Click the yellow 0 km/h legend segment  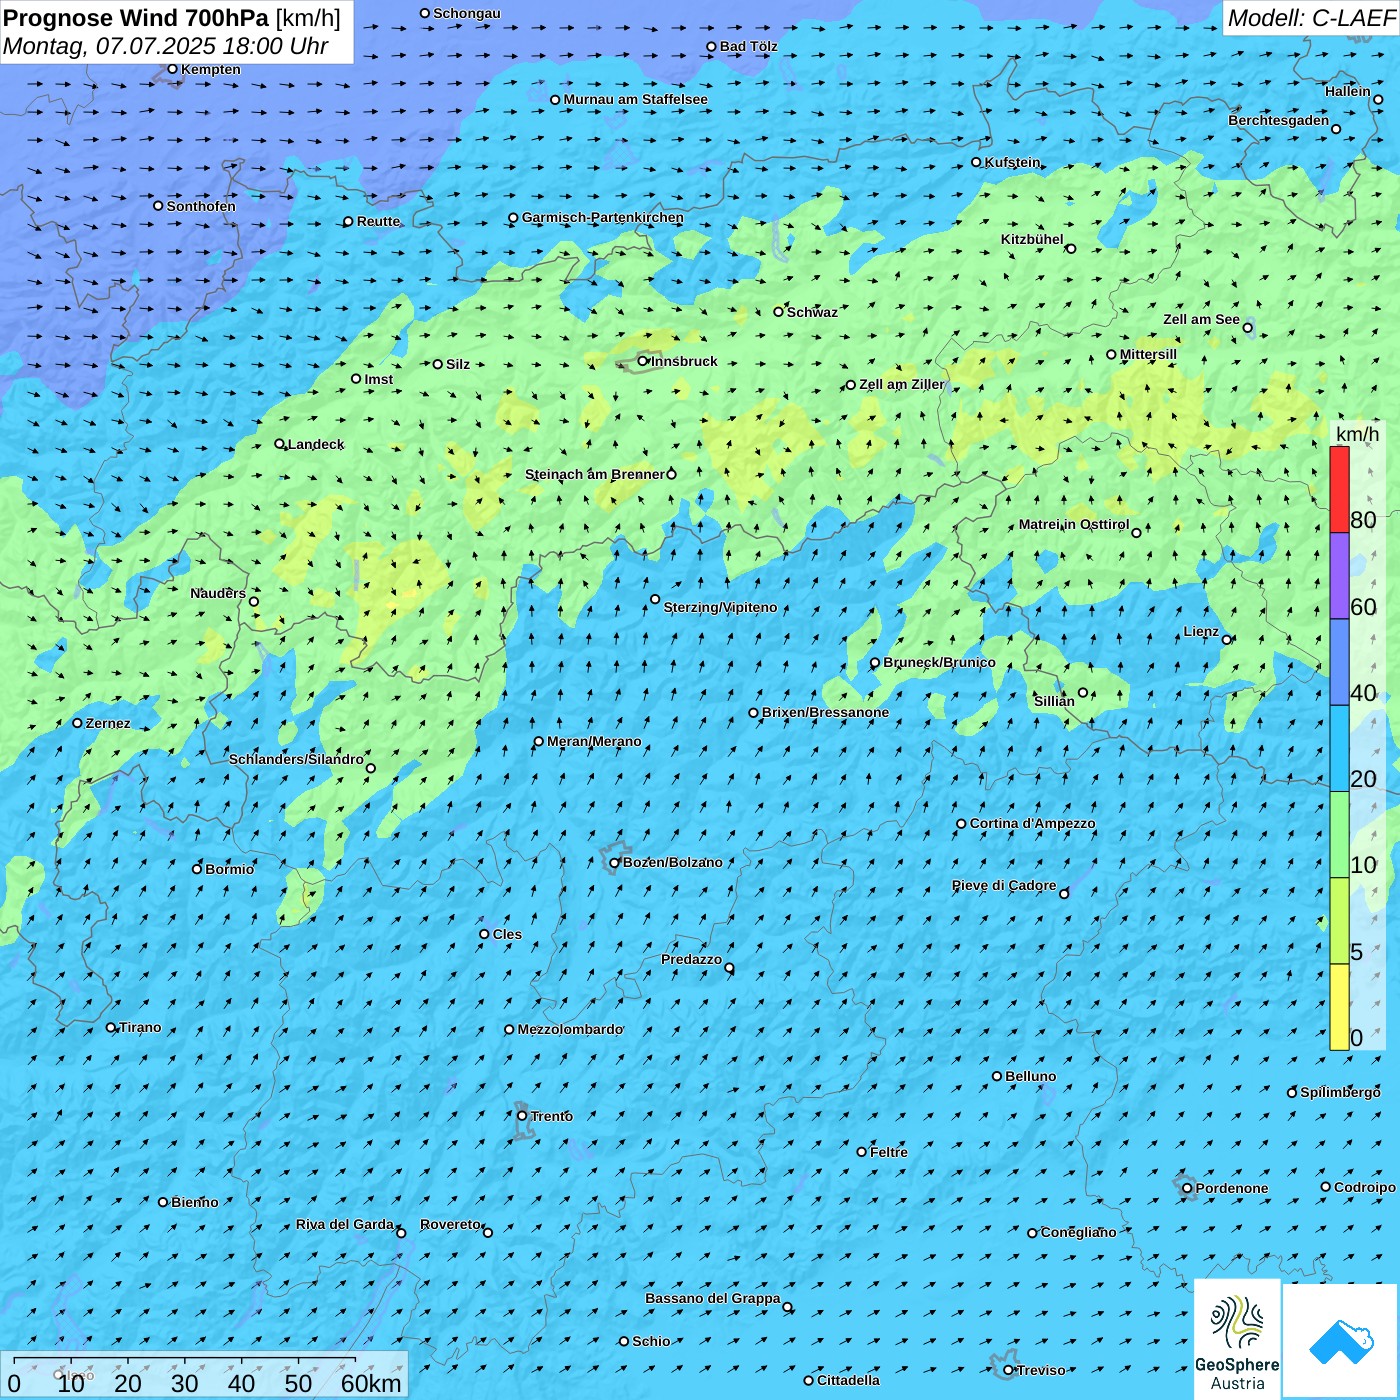pos(1339,1007)
